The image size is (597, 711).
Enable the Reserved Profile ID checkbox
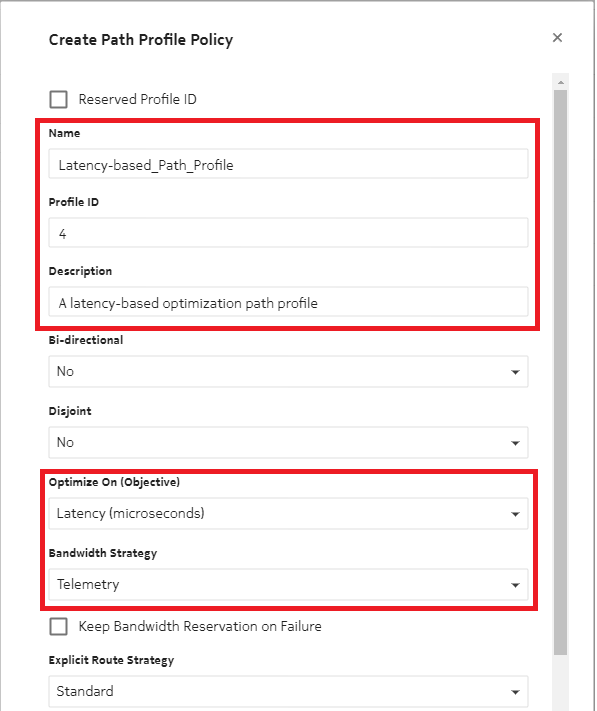[58, 99]
